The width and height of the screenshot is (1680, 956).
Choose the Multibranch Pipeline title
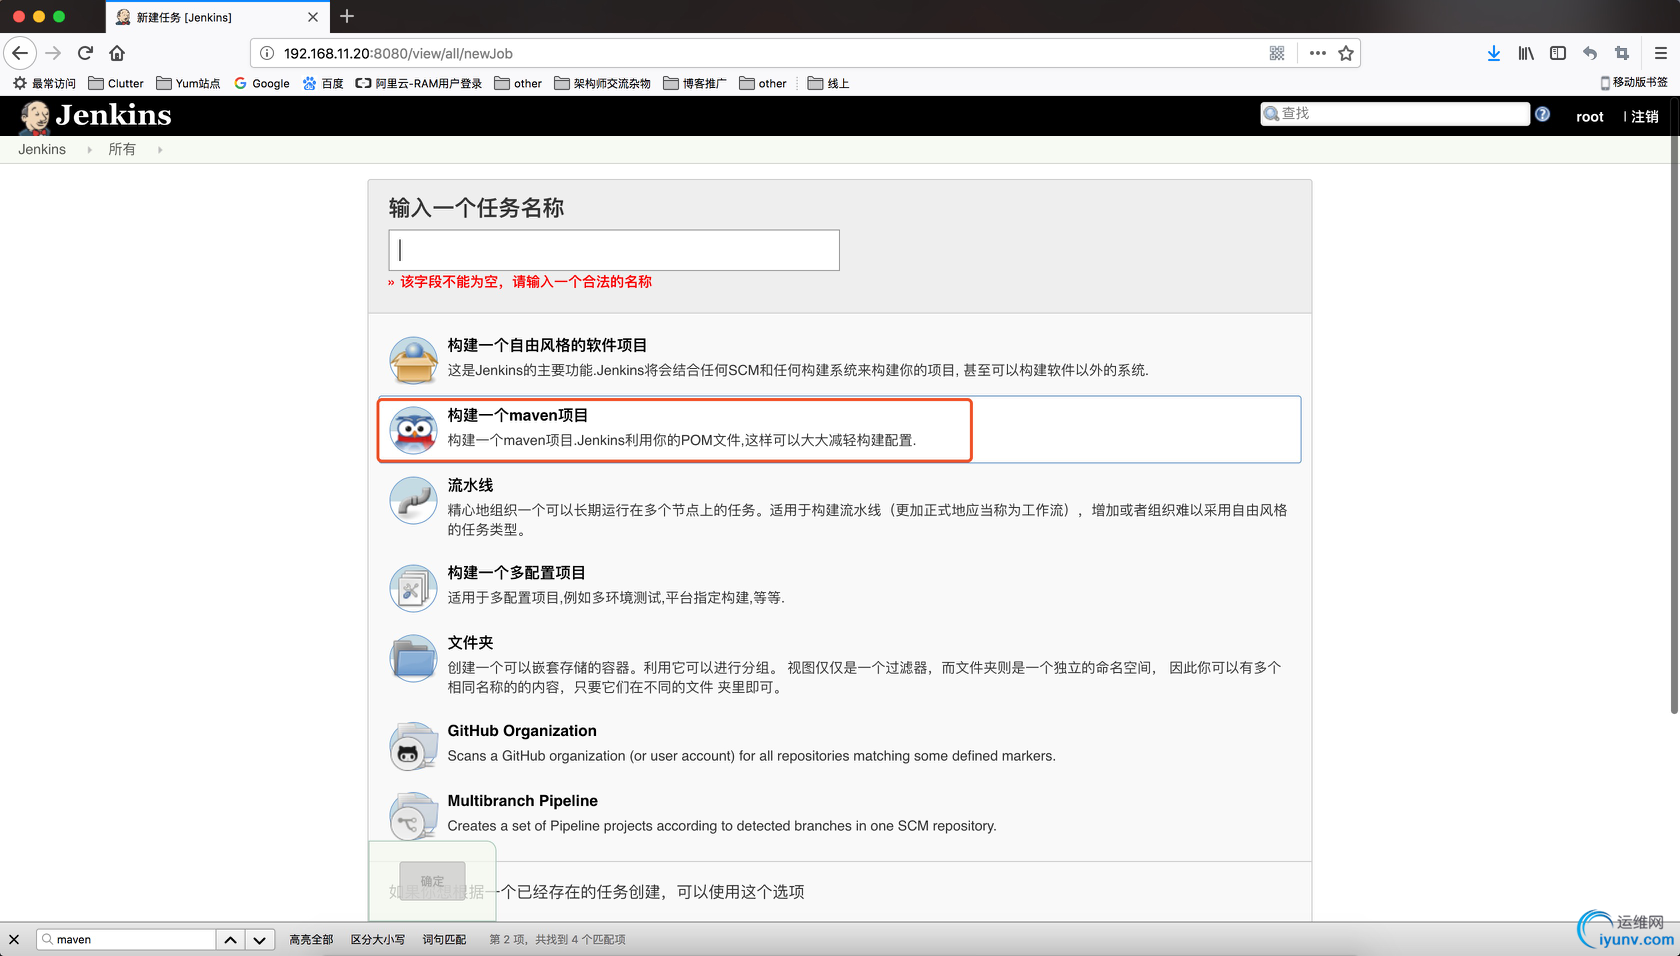point(522,801)
